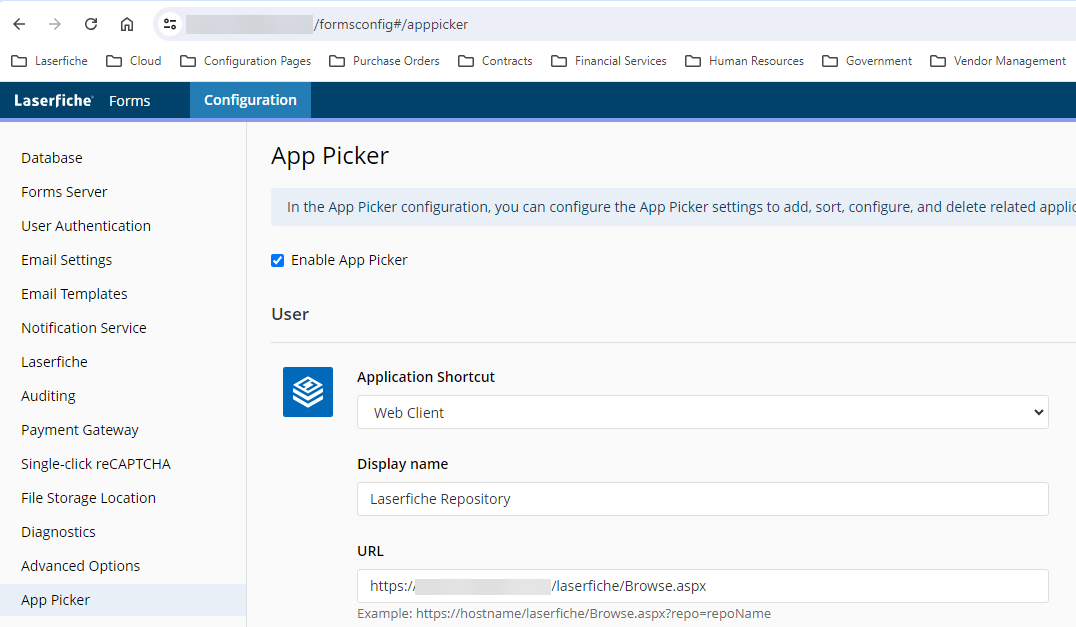Open the Laserfiche sidebar item
The image size is (1076, 627).
click(x=54, y=362)
